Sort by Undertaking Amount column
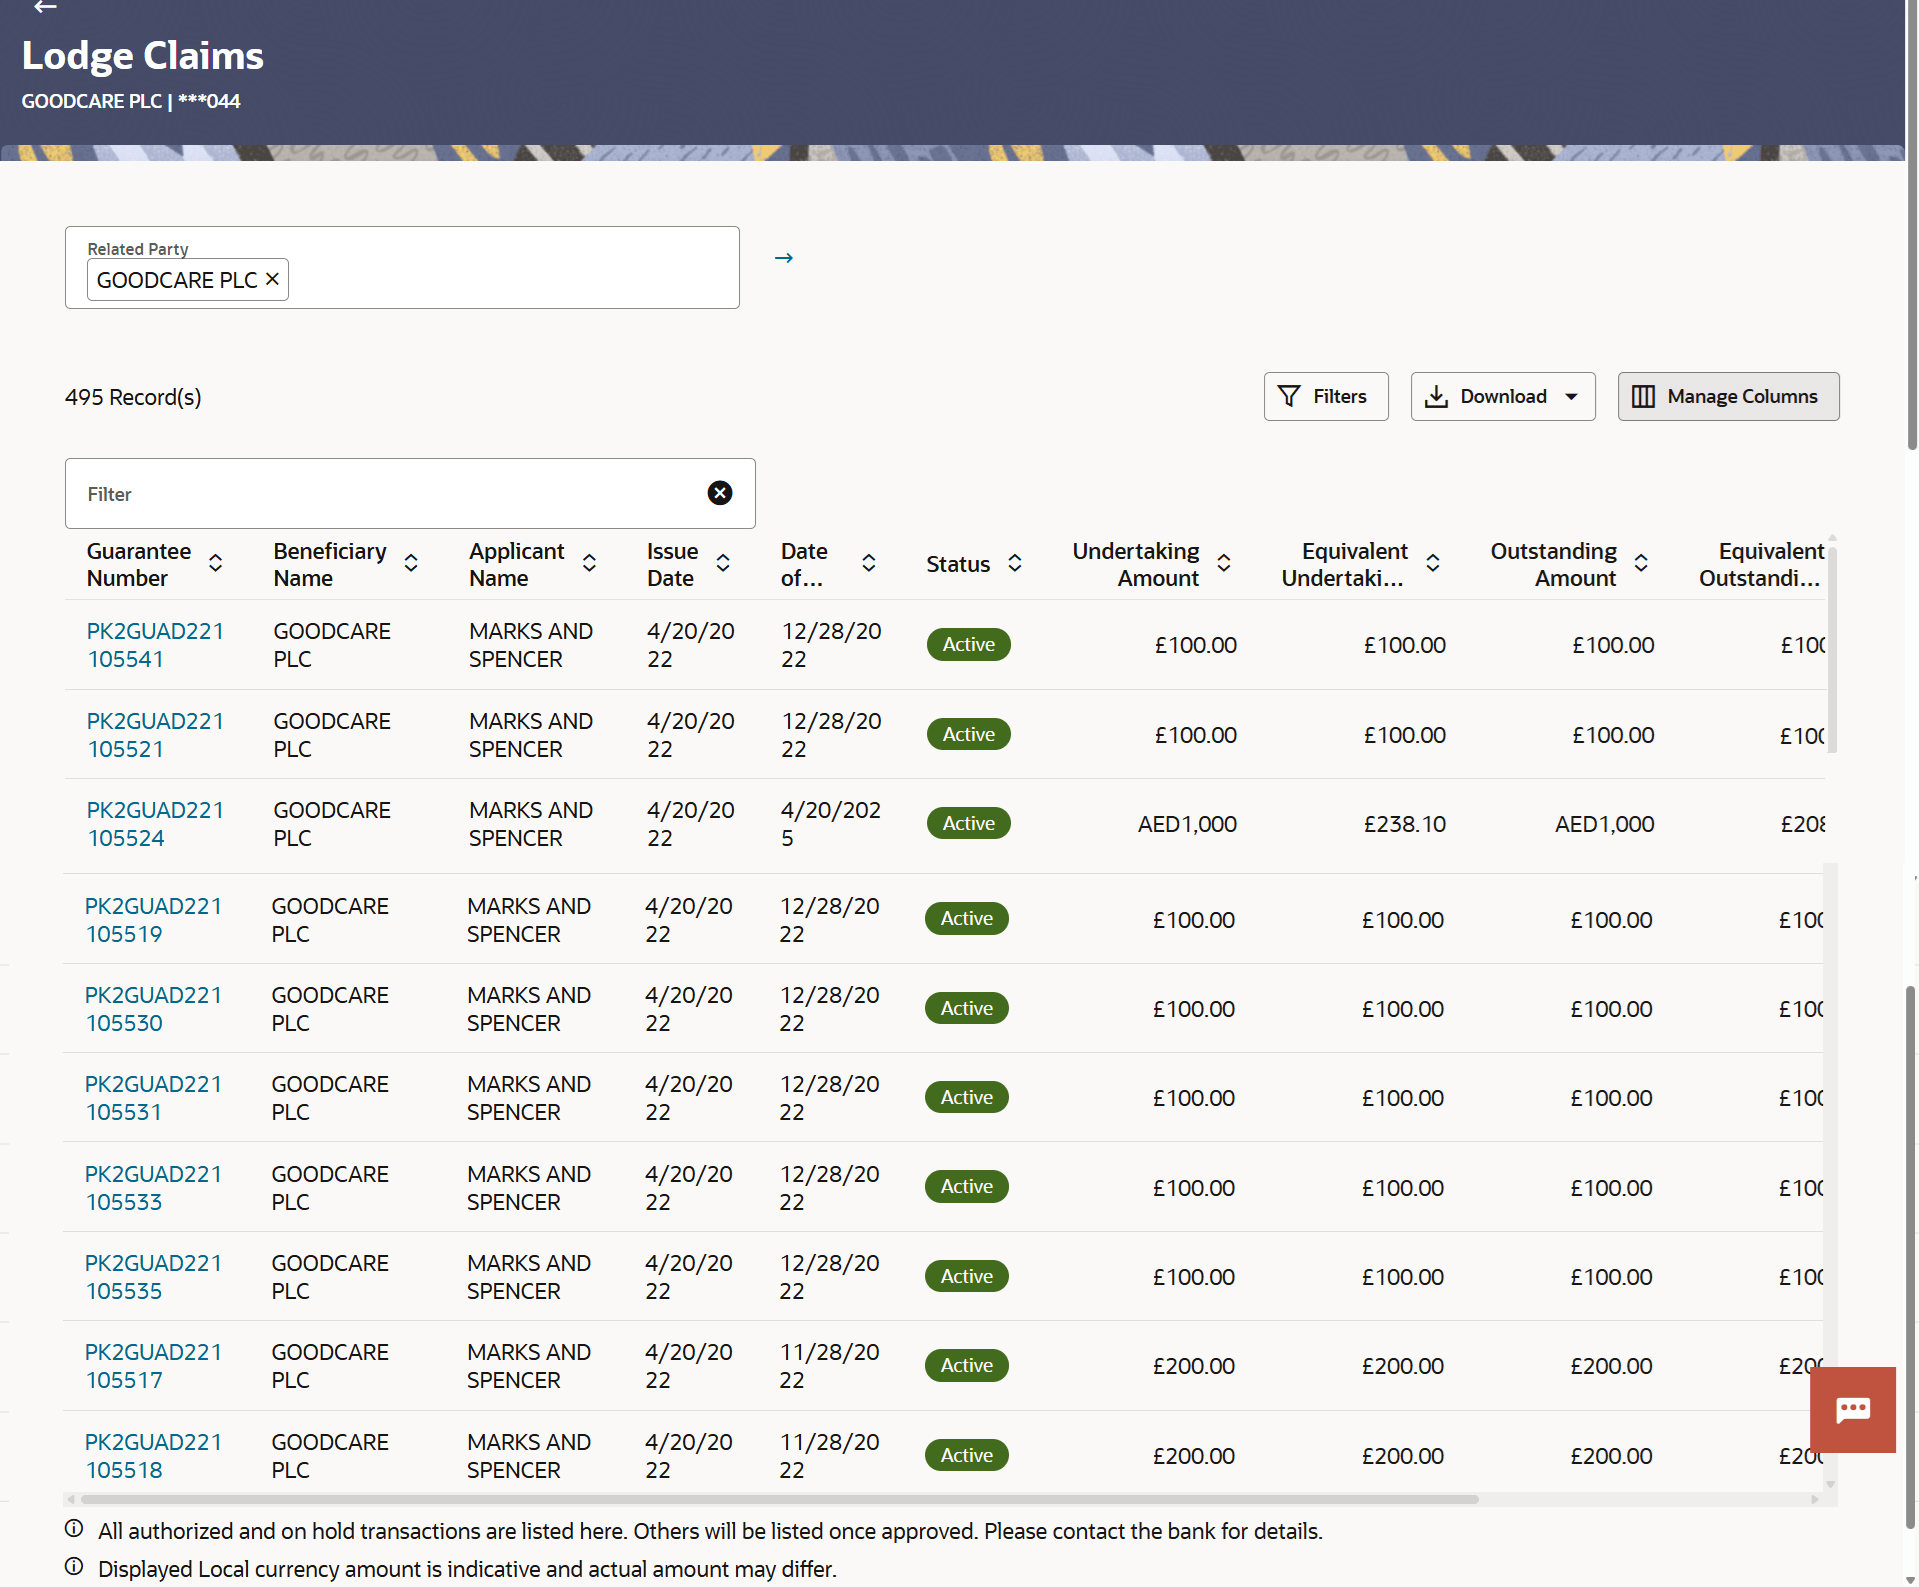1919x1587 pixels. pyautogui.click(x=1223, y=564)
